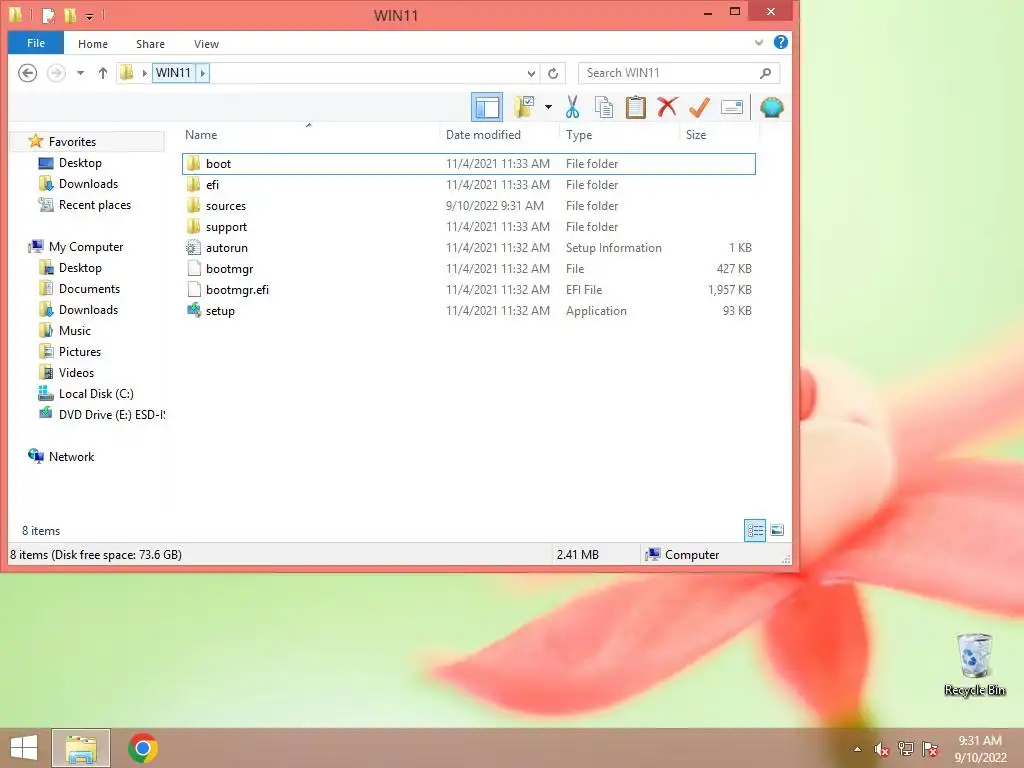The height and width of the screenshot is (768, 1024).
Task: Select the autorun setup information file
Action: [x=469, y=248]
